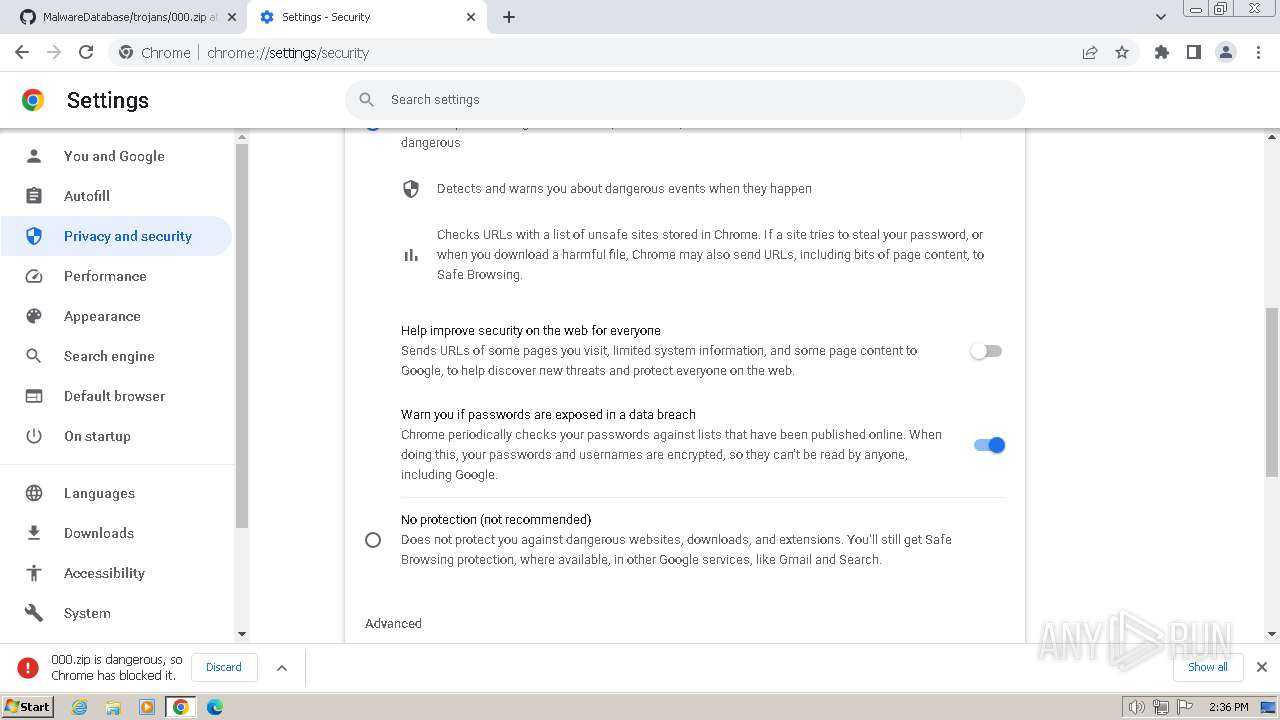This screenshot has width=1280, height=720.
Task: Open the System settings section
Action: [x=116, y=613]
